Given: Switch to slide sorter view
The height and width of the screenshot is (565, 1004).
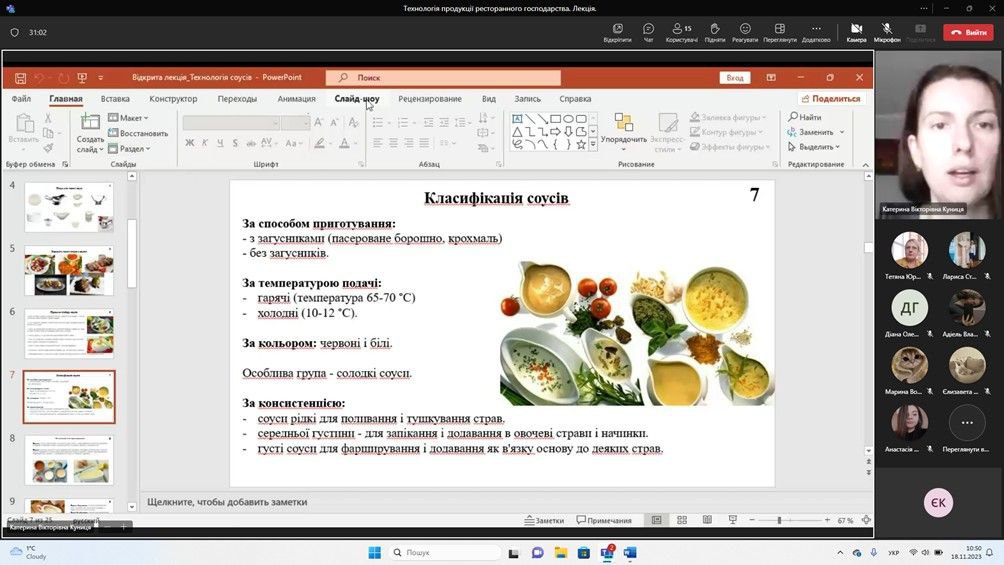Looking at the screenshot, I should click(x=681, y=520).
